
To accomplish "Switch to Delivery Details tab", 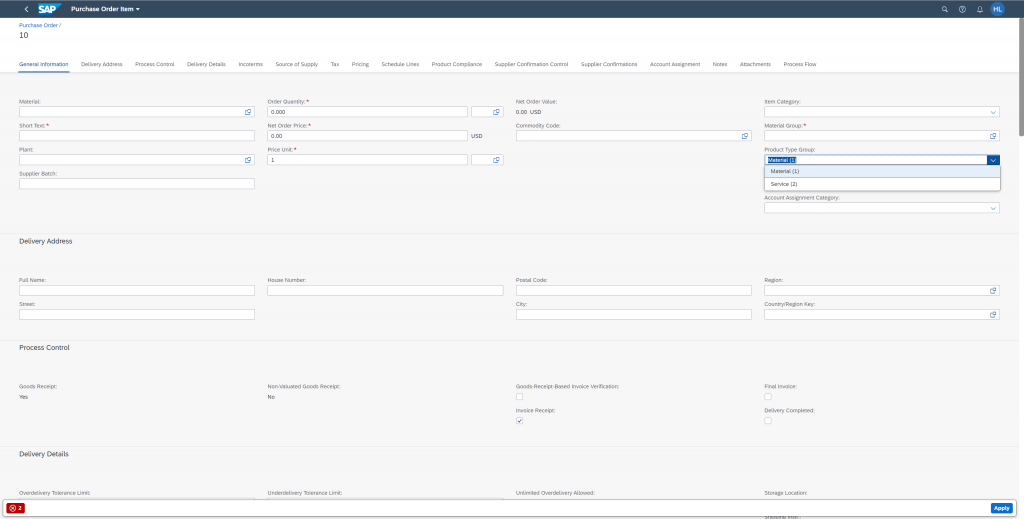I will (206, 65).
